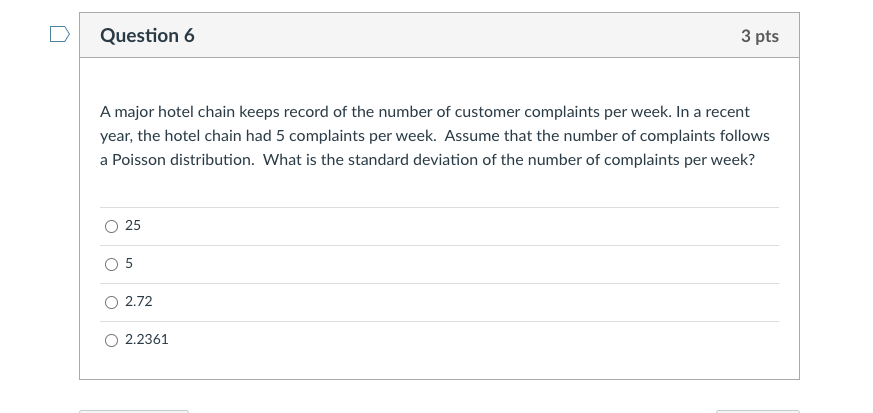Screen dimensions: 873x413
Task: Click the partially visible bottom-left navigation button
Action: (134, 411)
